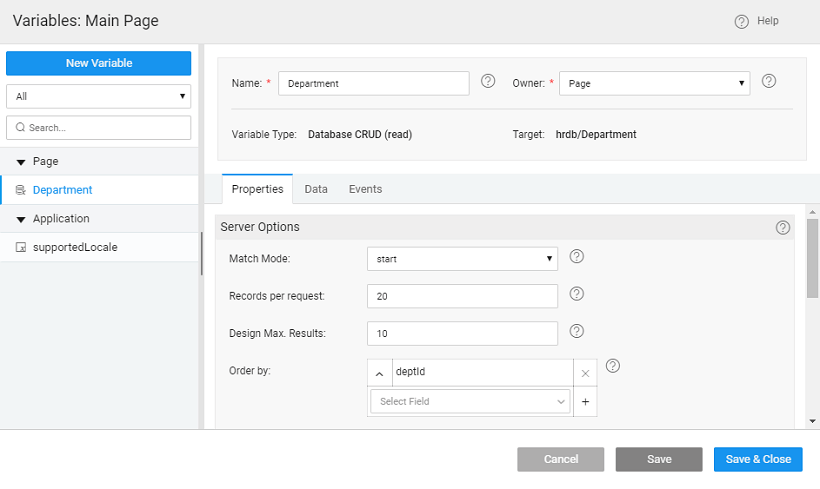Collapse the Page tree group
Viewport: 820px width, 489px height.
point(20,162)
